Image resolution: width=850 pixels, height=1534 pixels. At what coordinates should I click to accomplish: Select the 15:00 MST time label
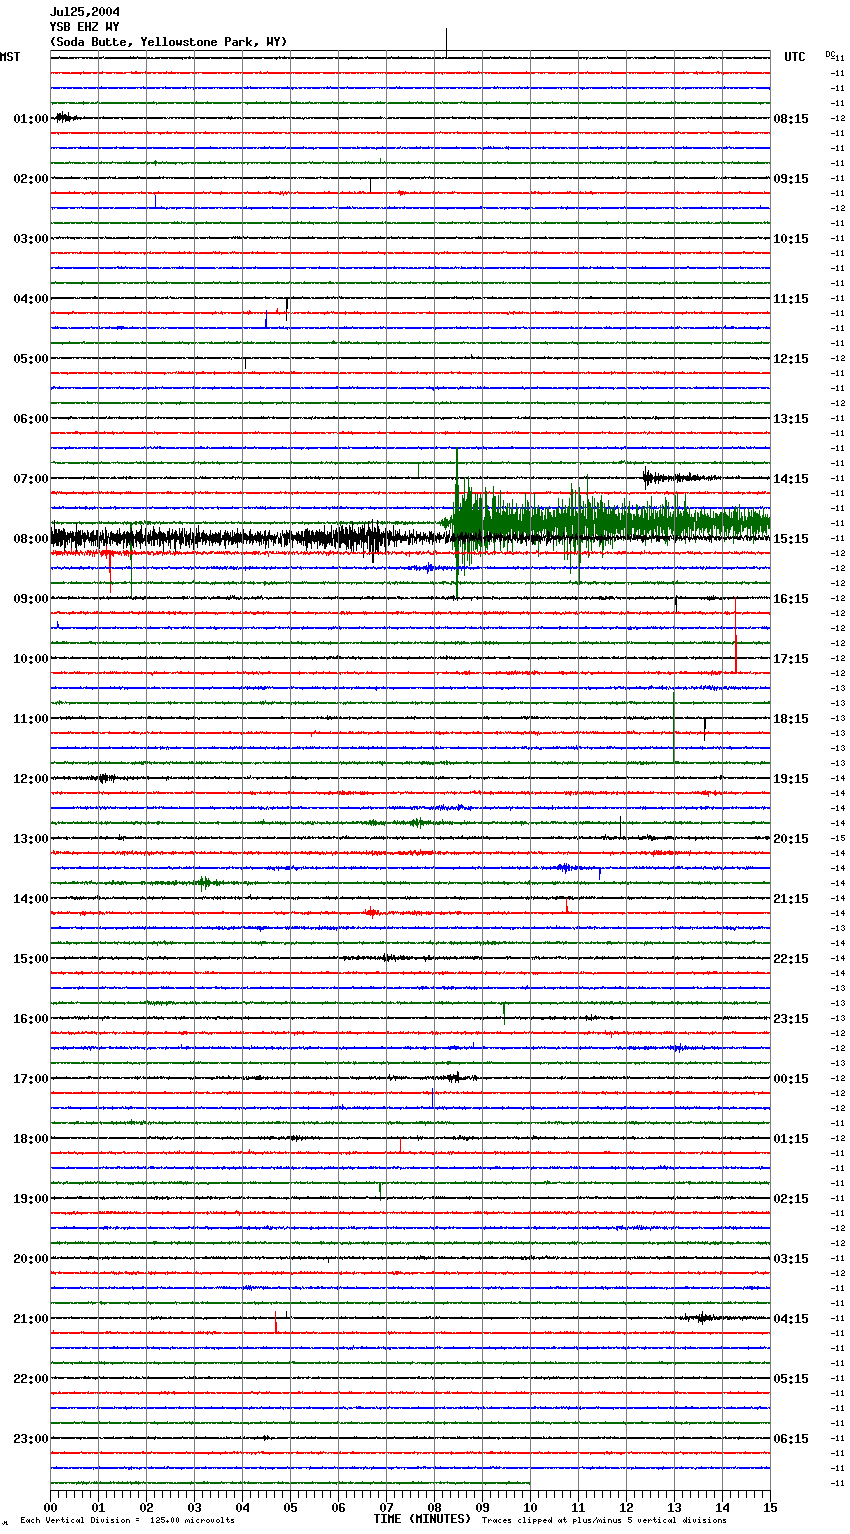pyautogui.click(x=31, y=959)
